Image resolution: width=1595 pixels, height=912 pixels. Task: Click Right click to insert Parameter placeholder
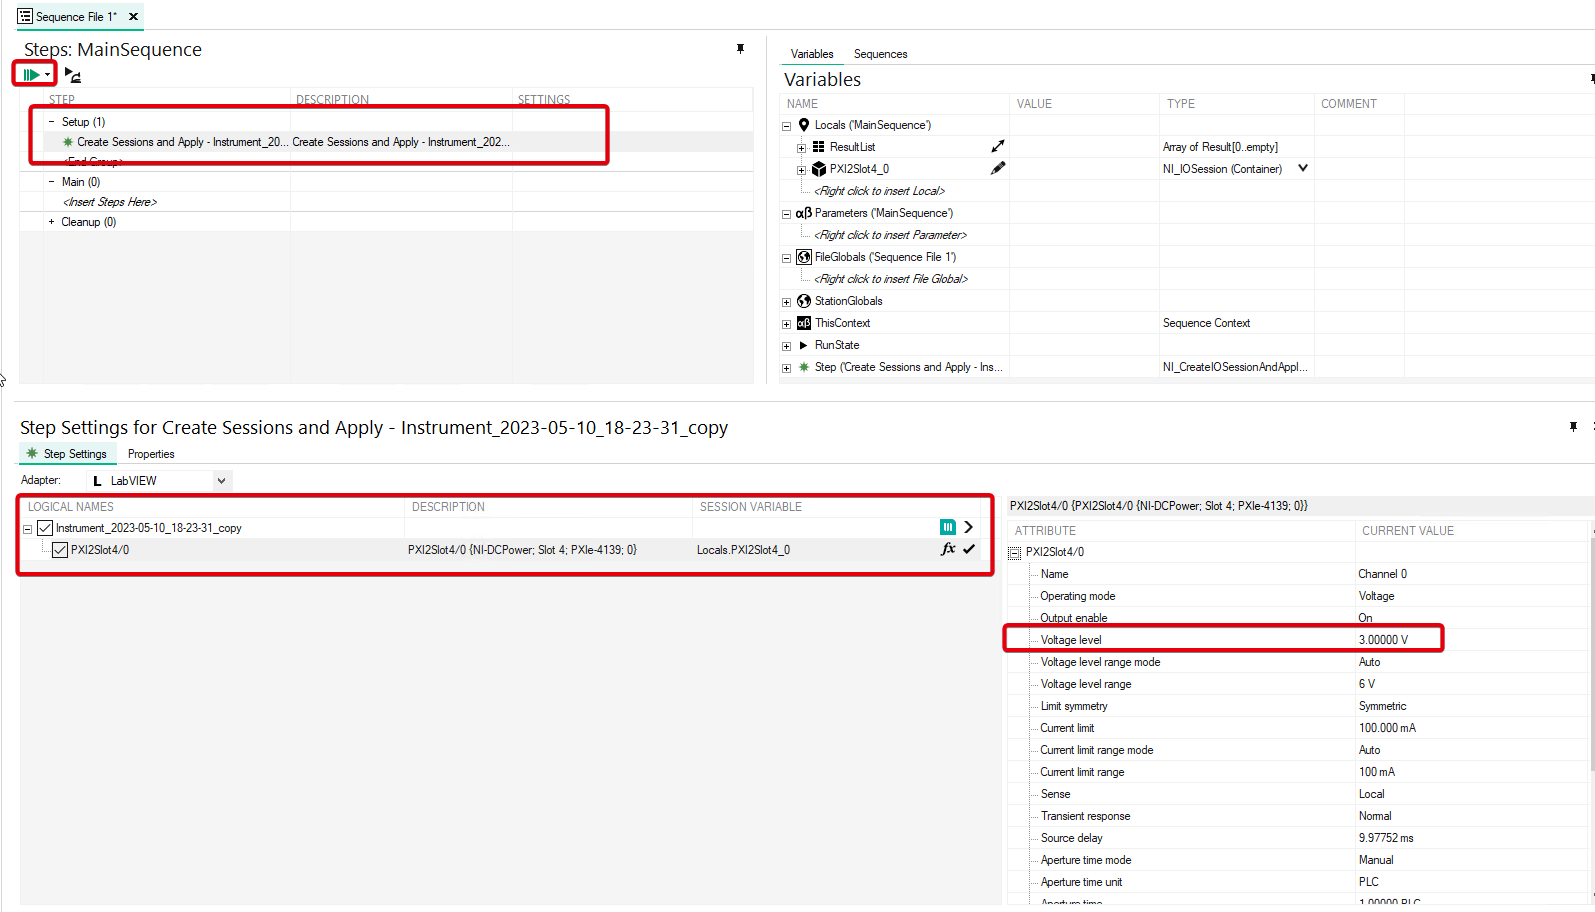point(890,235)
